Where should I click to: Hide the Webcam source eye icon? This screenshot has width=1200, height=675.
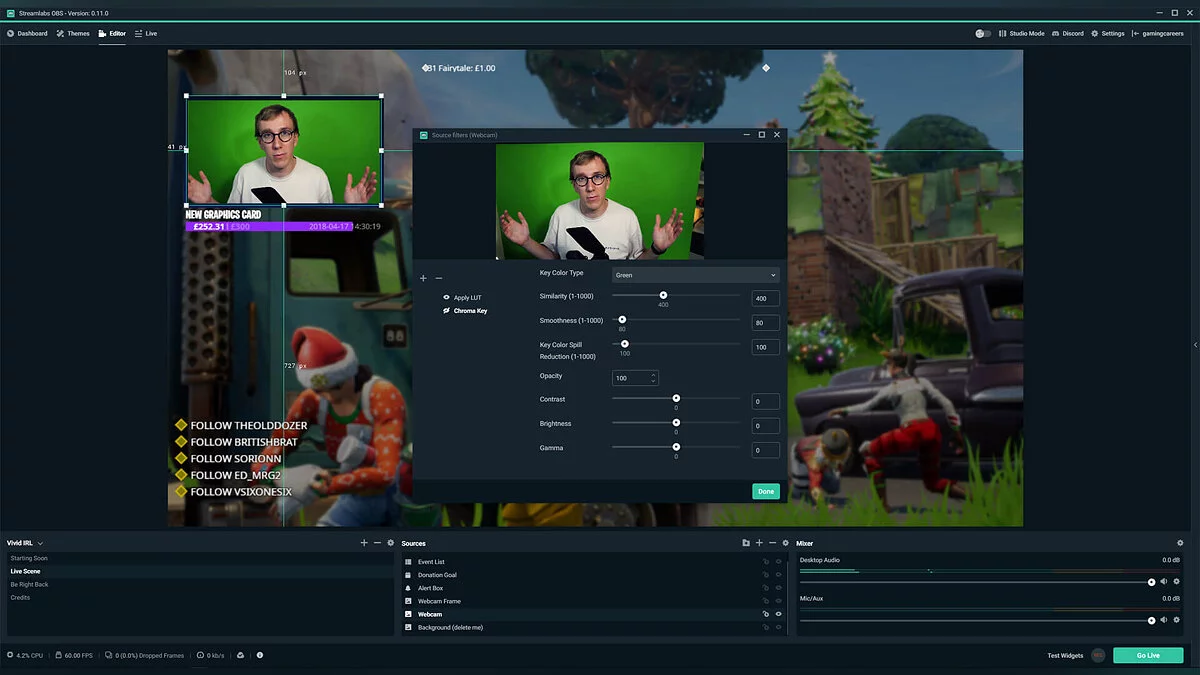(x=778, y=614)
